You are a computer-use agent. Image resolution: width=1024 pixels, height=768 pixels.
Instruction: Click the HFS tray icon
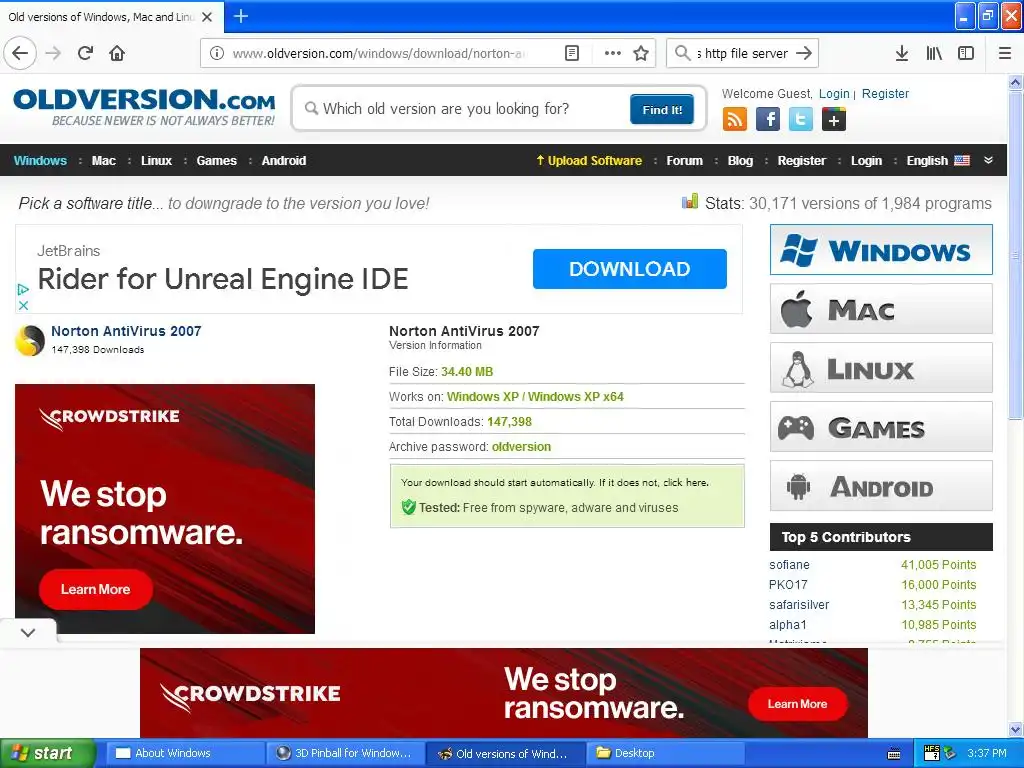click(931, 753)
